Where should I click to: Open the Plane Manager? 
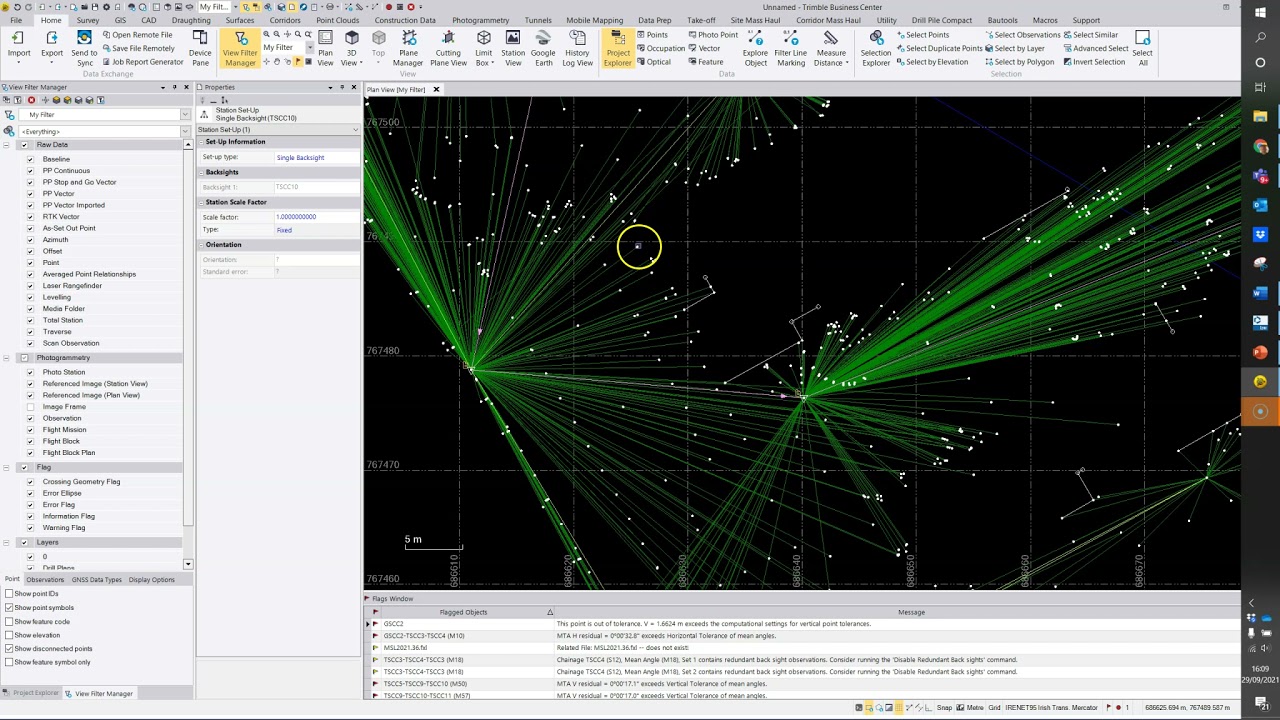(408, 48)
